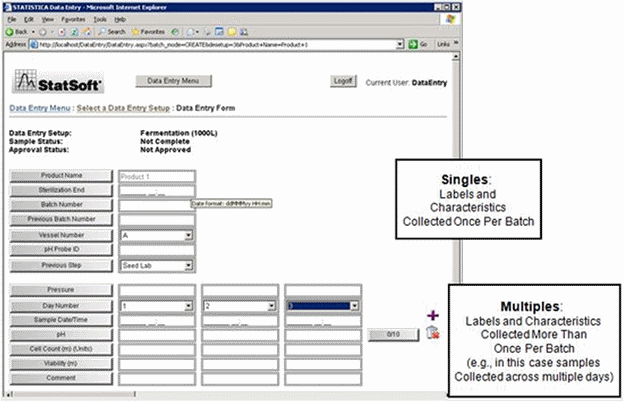Click the Discuss icon in toolbar
The image size is (624, 402).
point(232,32)
